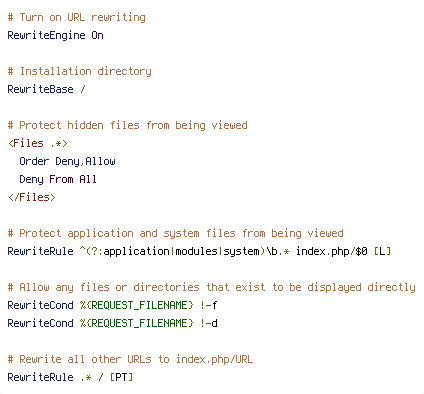Click the RewriteCond ending in '!-d'
Viewport: 424px width, 394px height.
pyautogui.click(x=112, y=323)
